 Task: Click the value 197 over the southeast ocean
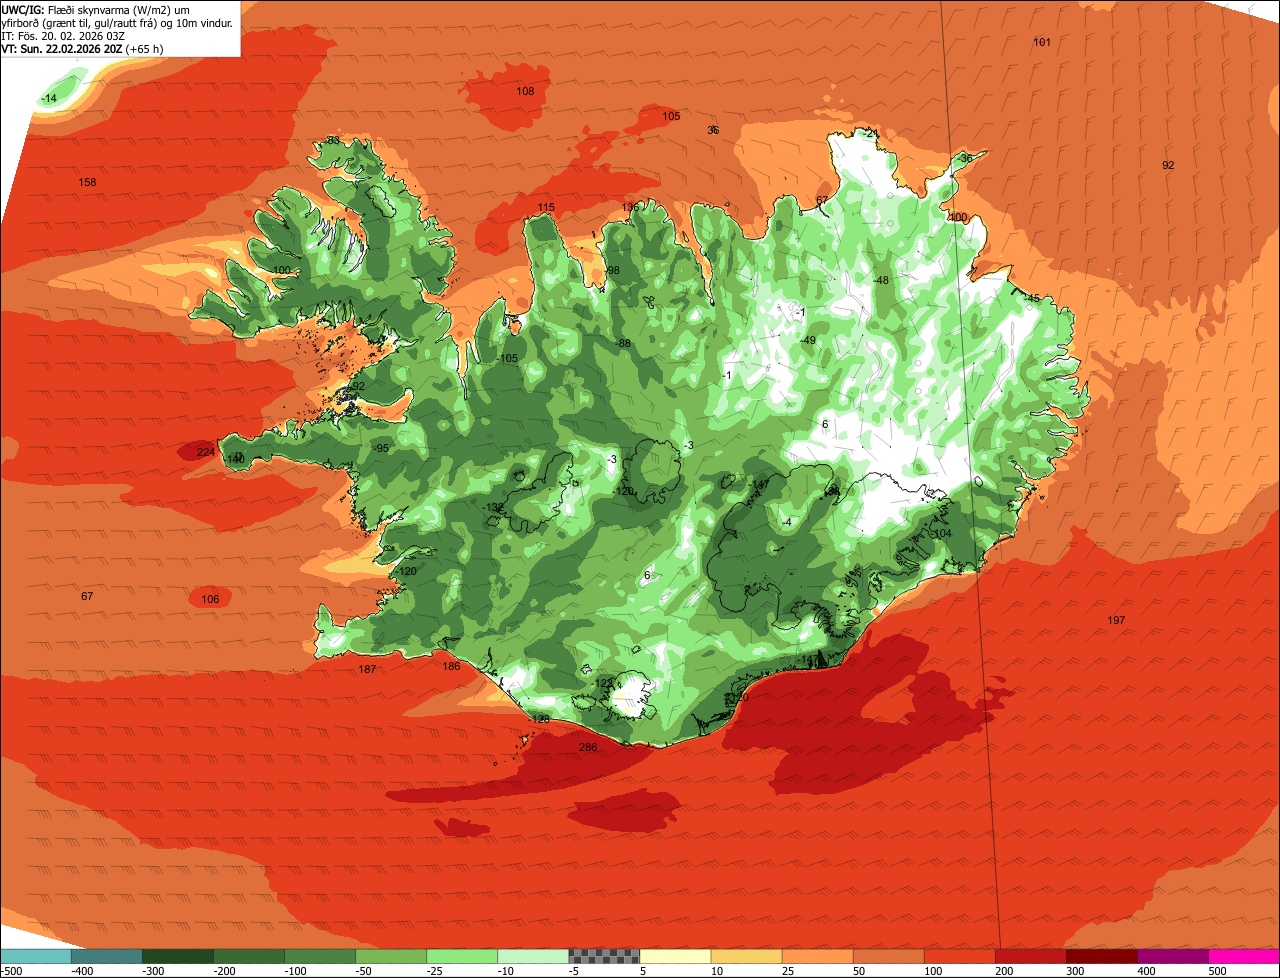tap(1116, 620)
